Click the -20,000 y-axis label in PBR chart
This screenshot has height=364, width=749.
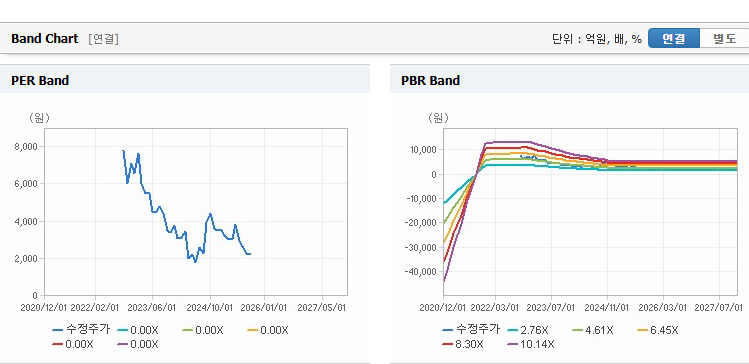pos(422,223)
